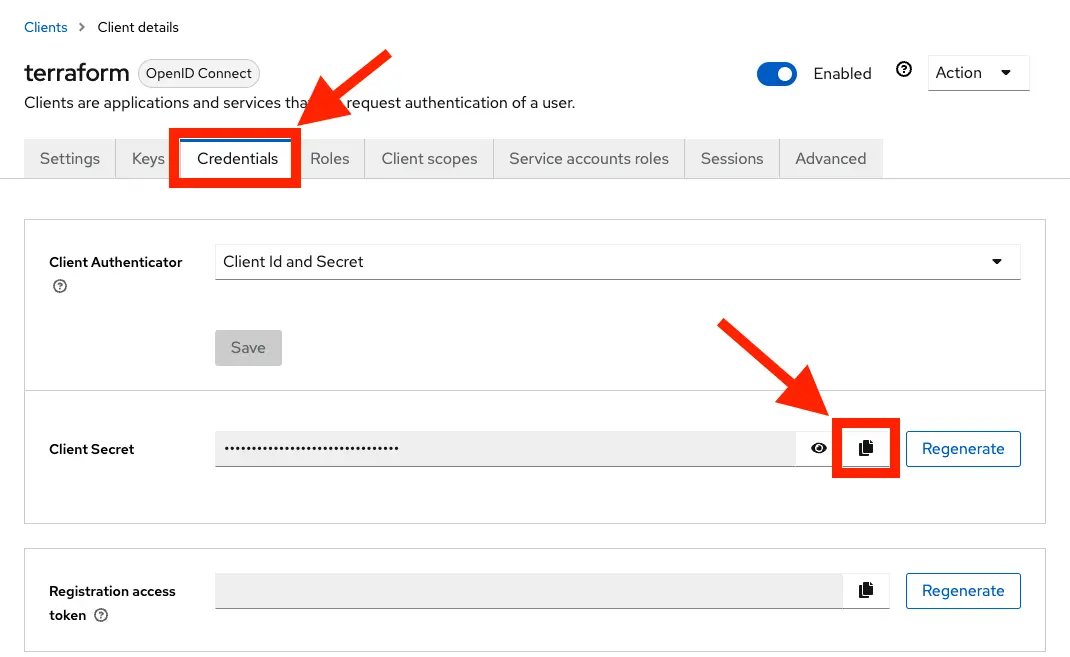1070x657 pixels.
Task: Open the Action dropdown menu
Action: (977, 72)
